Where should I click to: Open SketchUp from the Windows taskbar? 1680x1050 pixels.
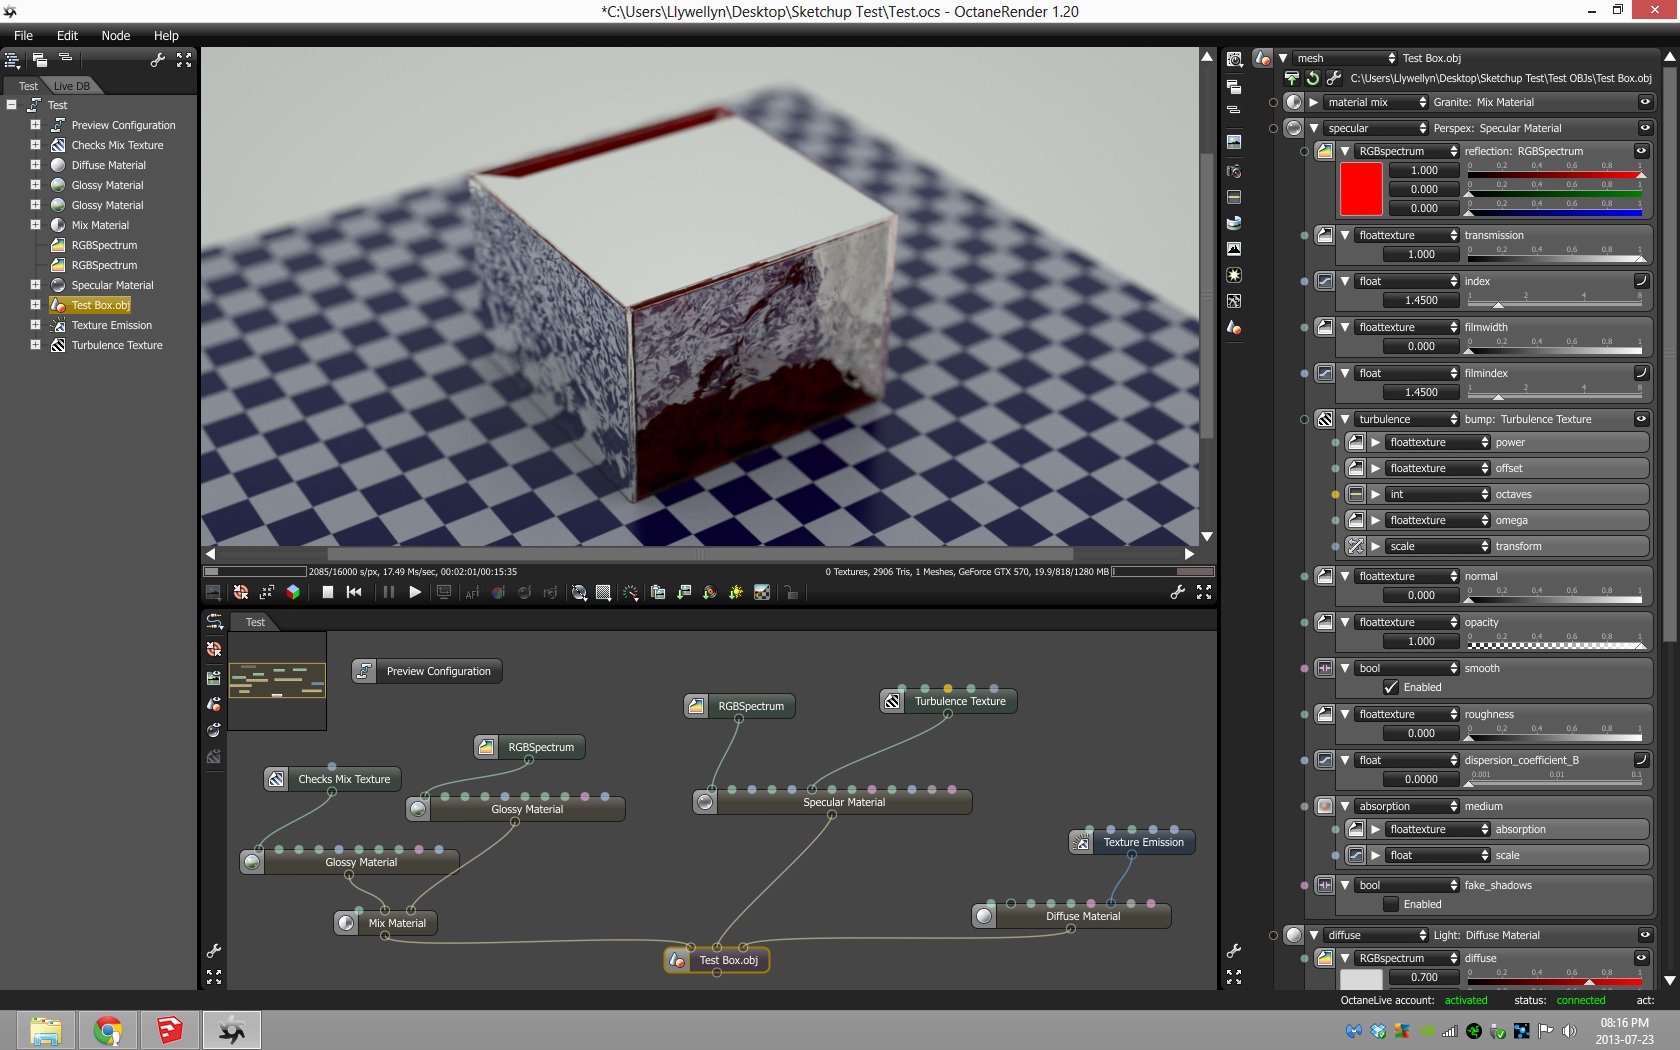[170, 1030]
